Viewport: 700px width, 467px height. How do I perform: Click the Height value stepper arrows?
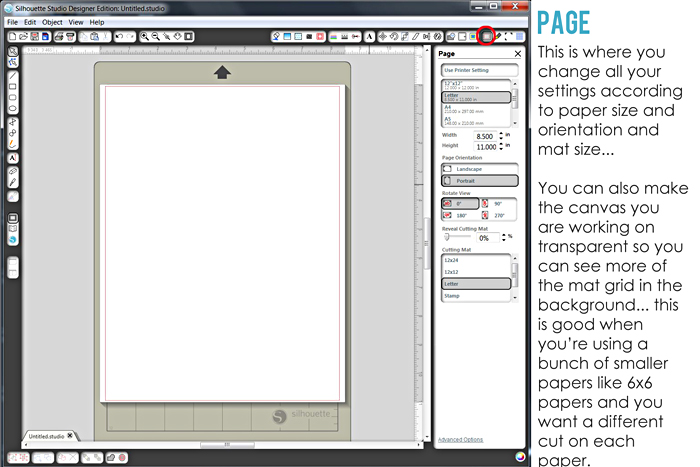[501, 146]
